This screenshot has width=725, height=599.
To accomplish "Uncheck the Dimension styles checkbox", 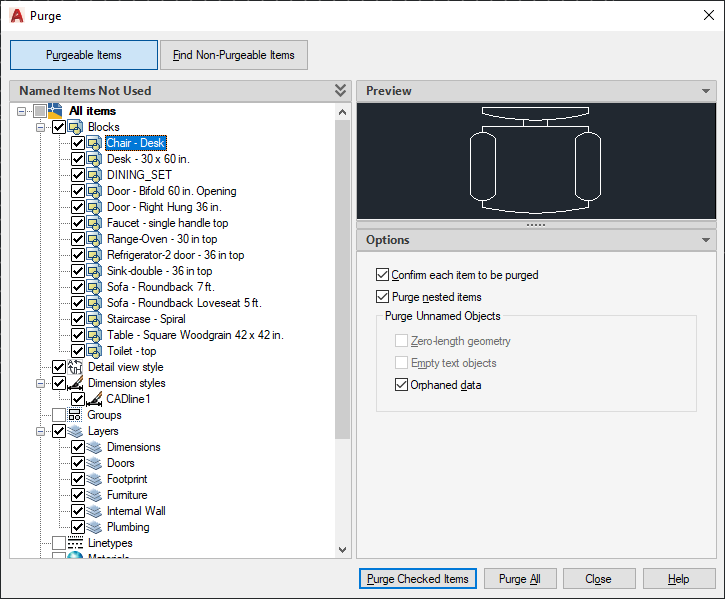I will [59, 383].
